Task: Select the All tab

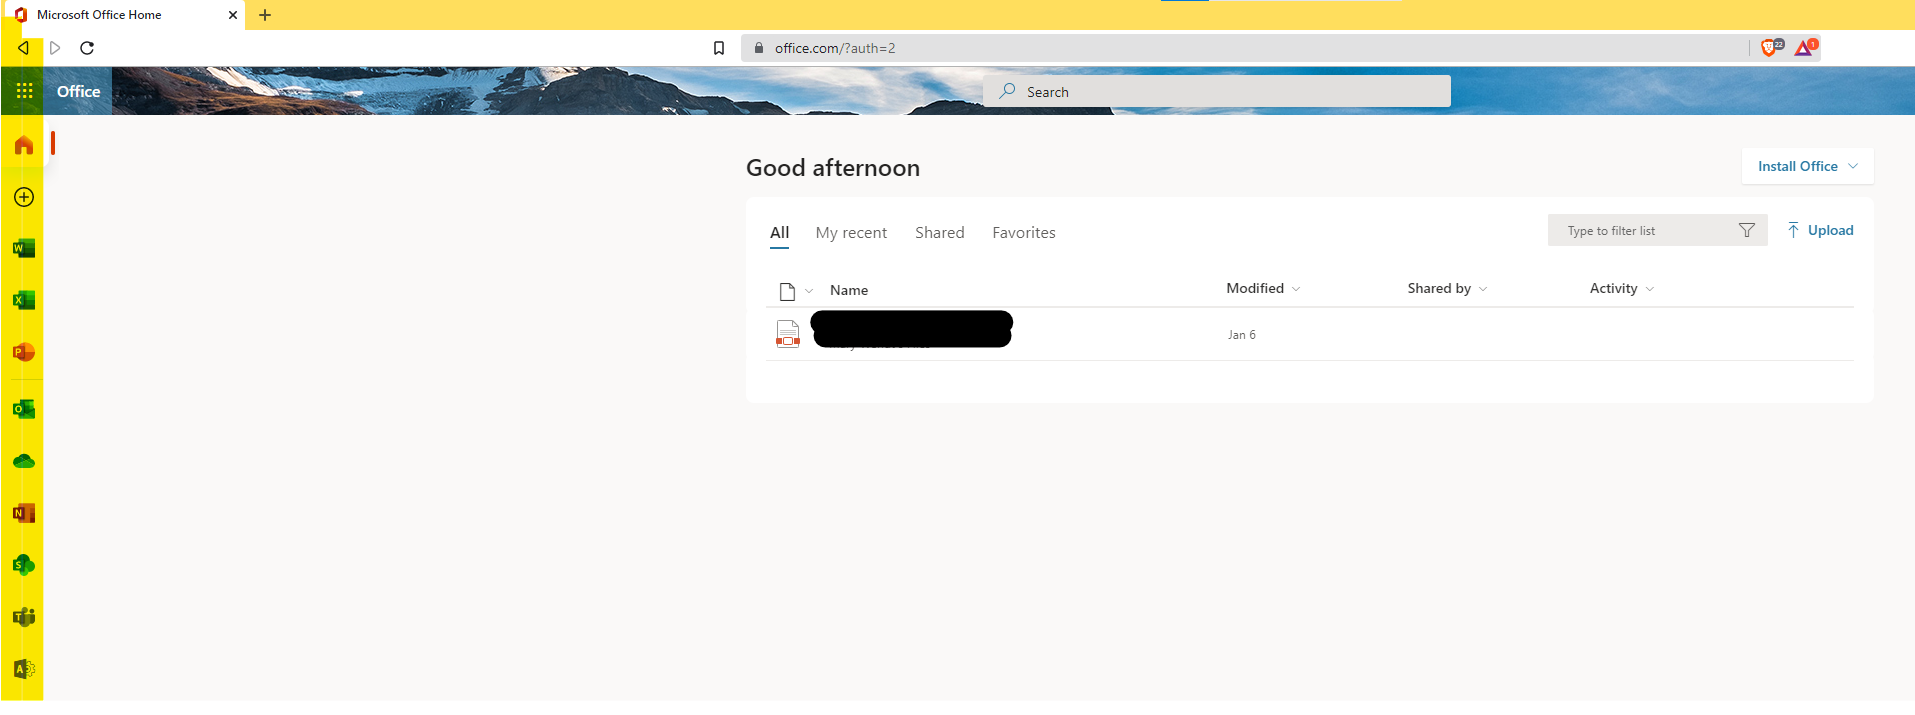Action: coord(780,233)
